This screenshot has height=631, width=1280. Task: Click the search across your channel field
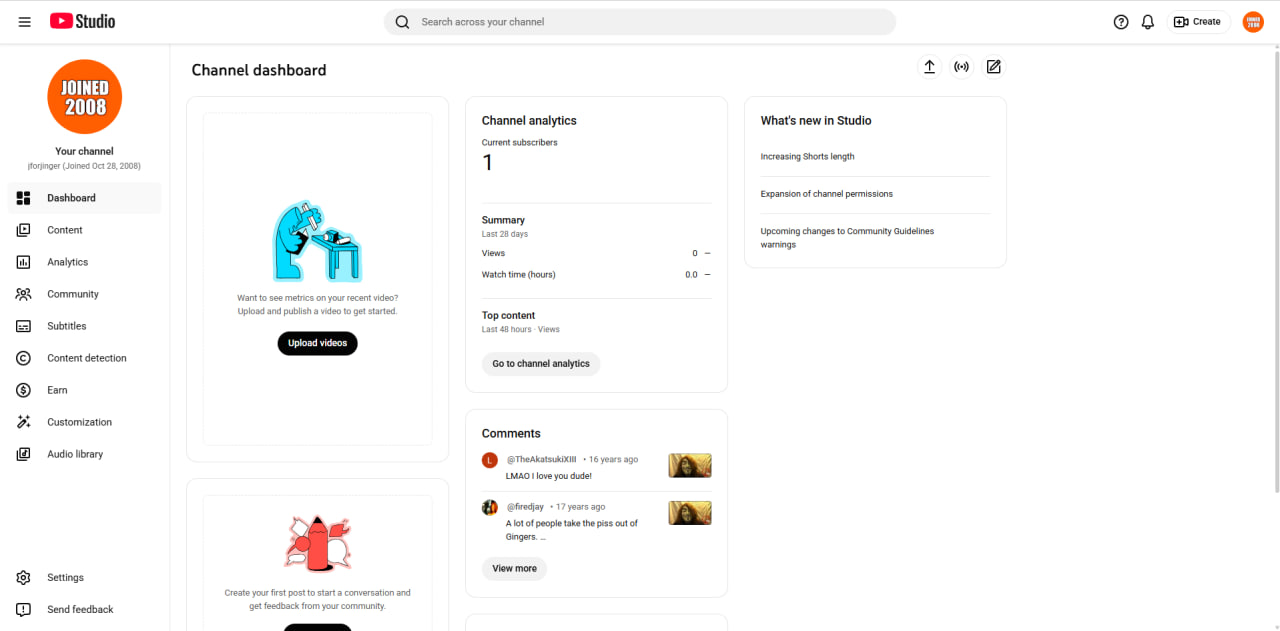tap(640, 22)
